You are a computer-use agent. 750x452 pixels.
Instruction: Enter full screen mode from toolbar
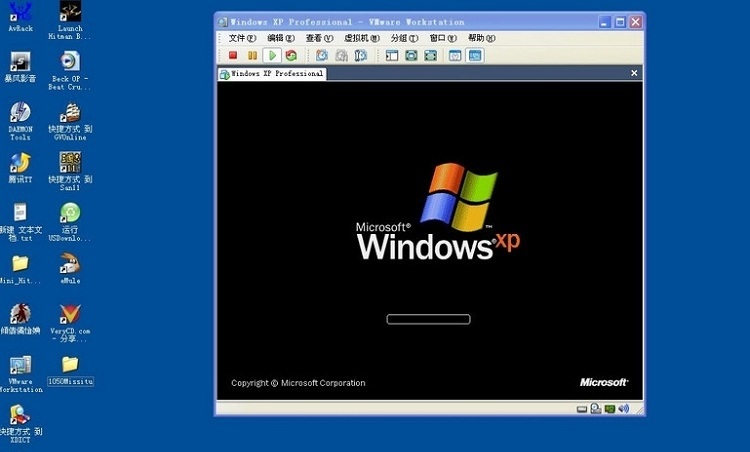(411, 56)
